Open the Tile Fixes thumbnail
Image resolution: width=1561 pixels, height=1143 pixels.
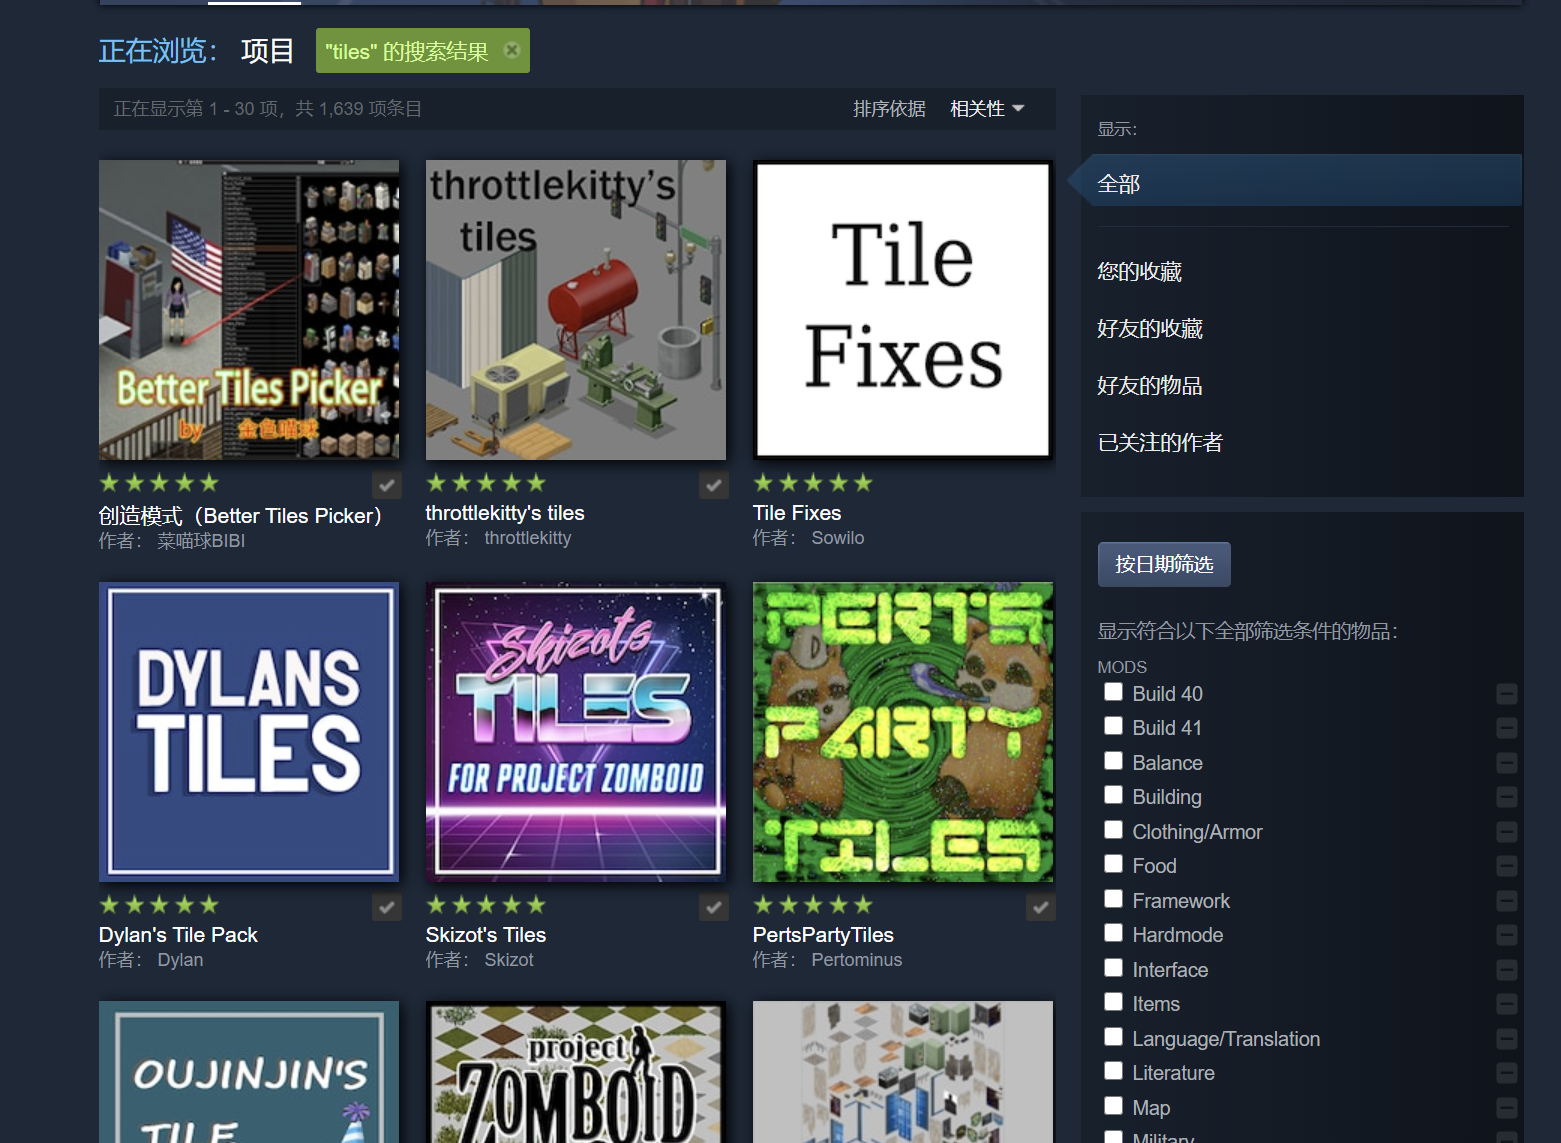coord(903,310)
